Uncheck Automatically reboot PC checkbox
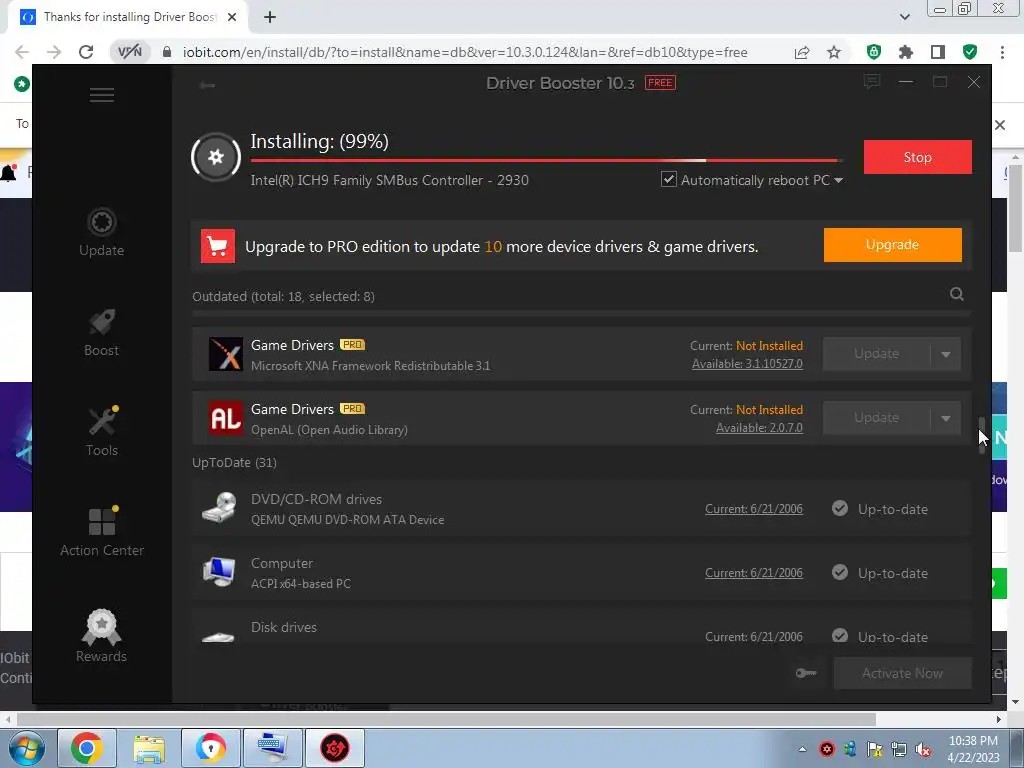 669,179
